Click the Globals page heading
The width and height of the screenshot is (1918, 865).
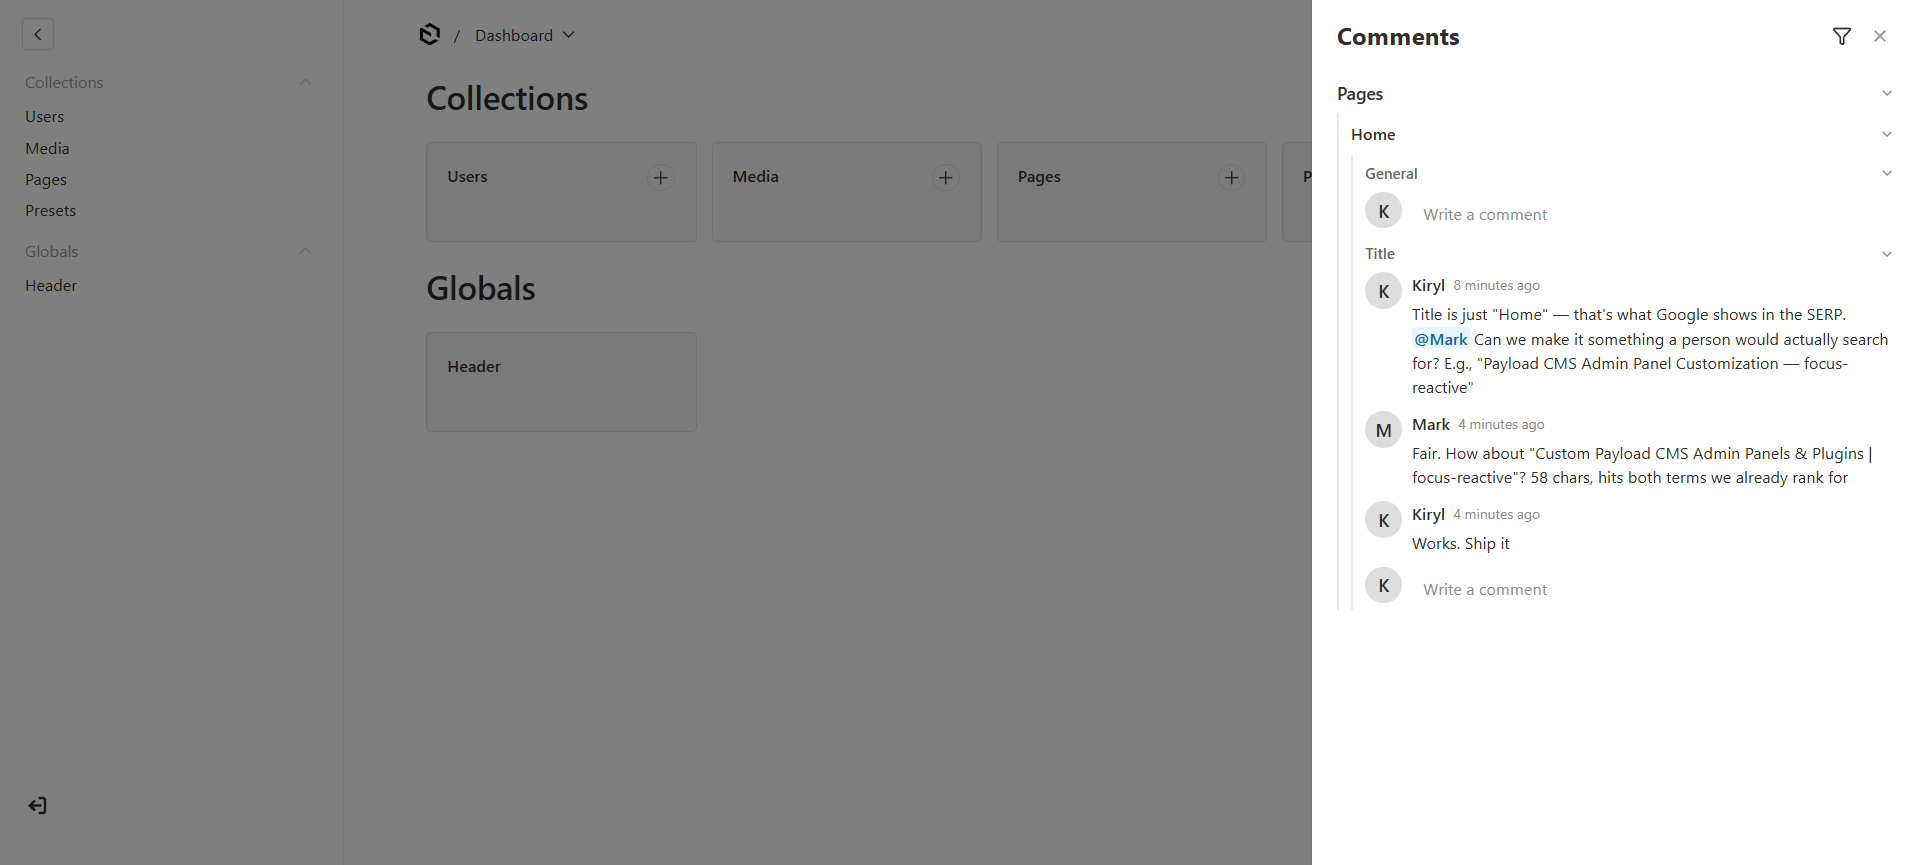[481, 289]
